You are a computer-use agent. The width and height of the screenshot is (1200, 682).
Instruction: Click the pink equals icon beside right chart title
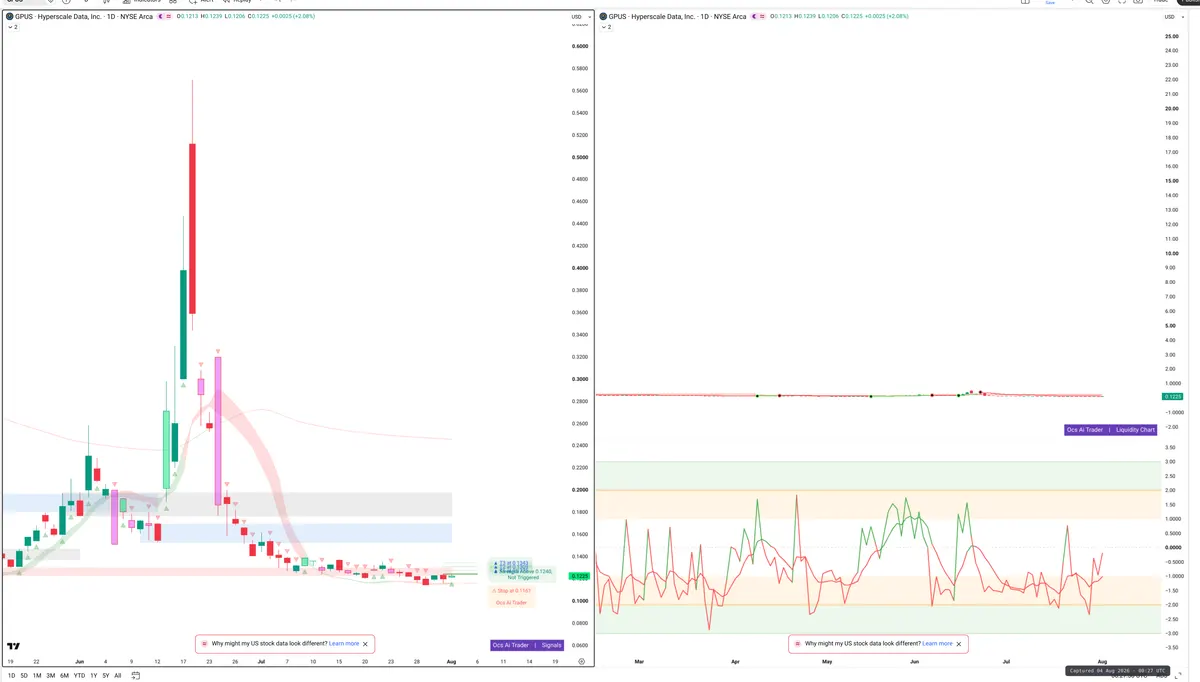762,16
